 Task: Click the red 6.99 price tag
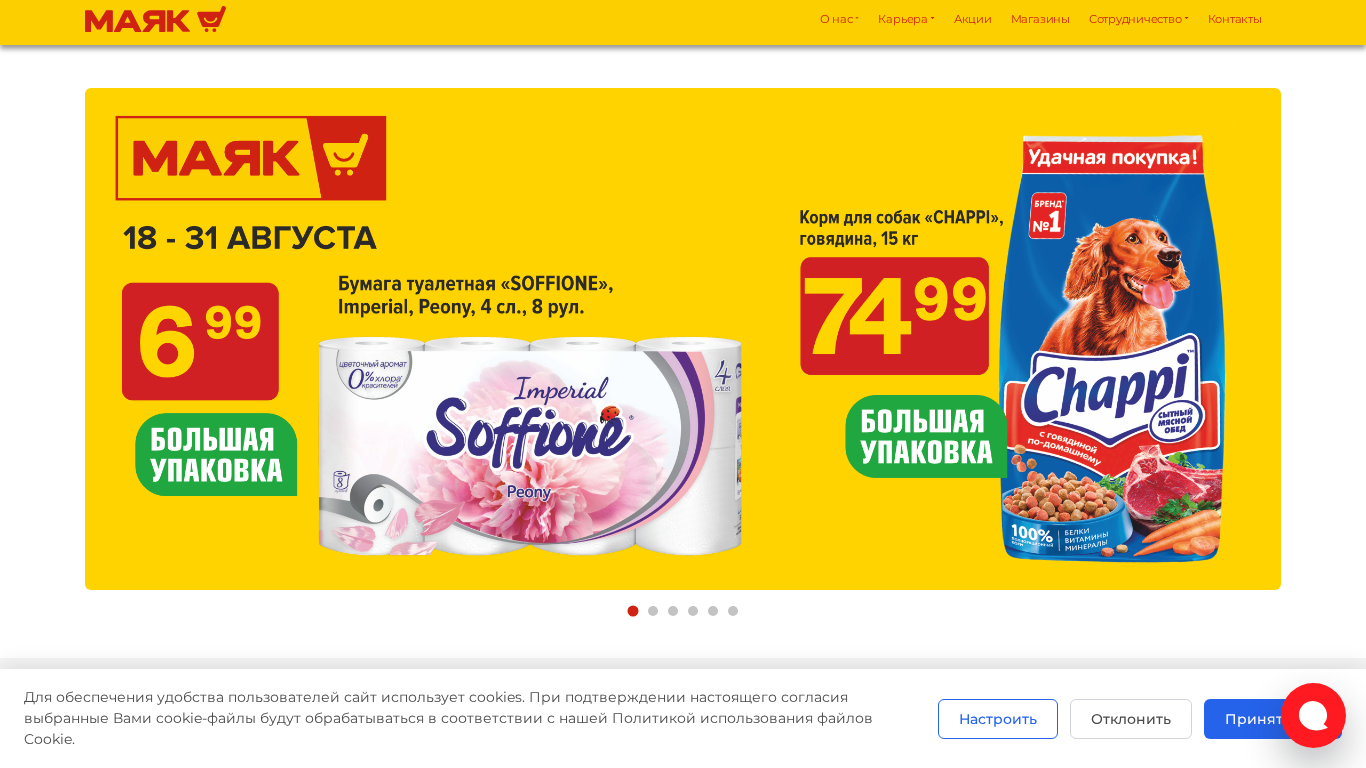pos(200,341)
